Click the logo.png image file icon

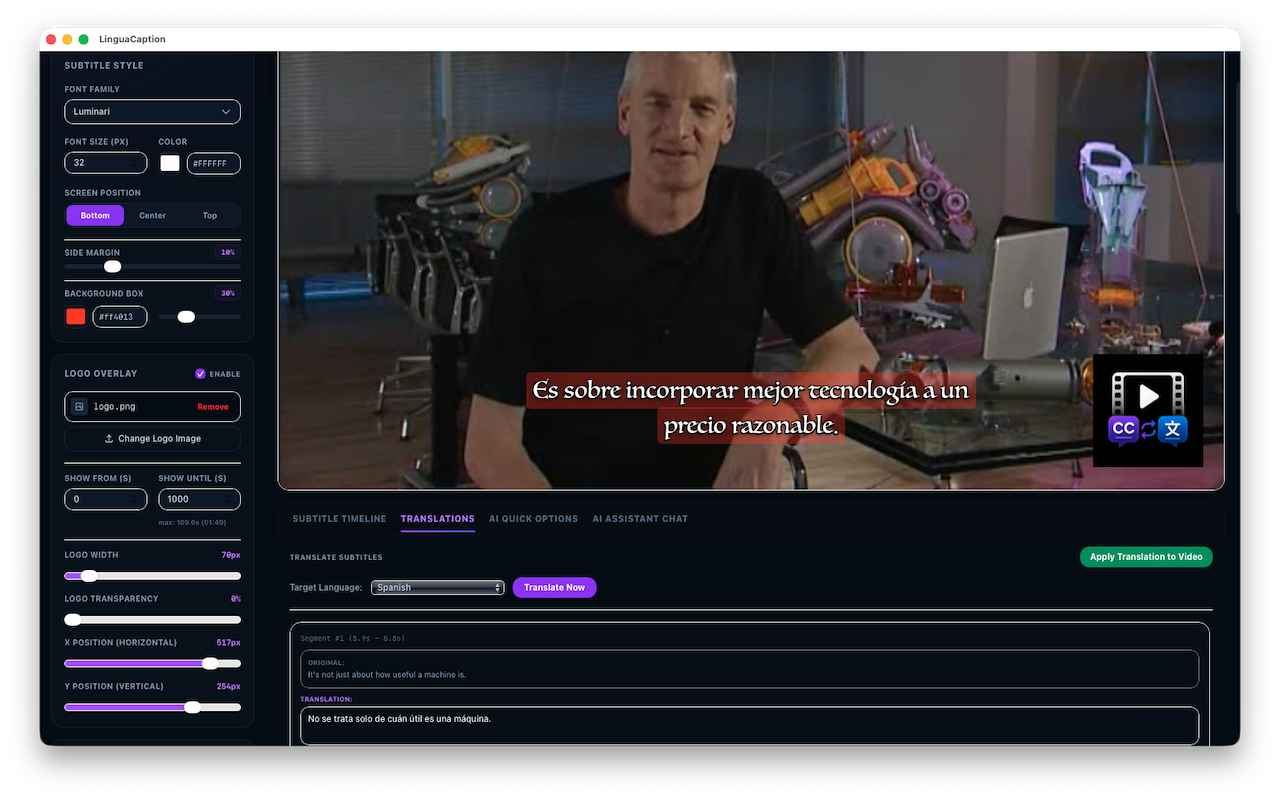coord(80,407)
